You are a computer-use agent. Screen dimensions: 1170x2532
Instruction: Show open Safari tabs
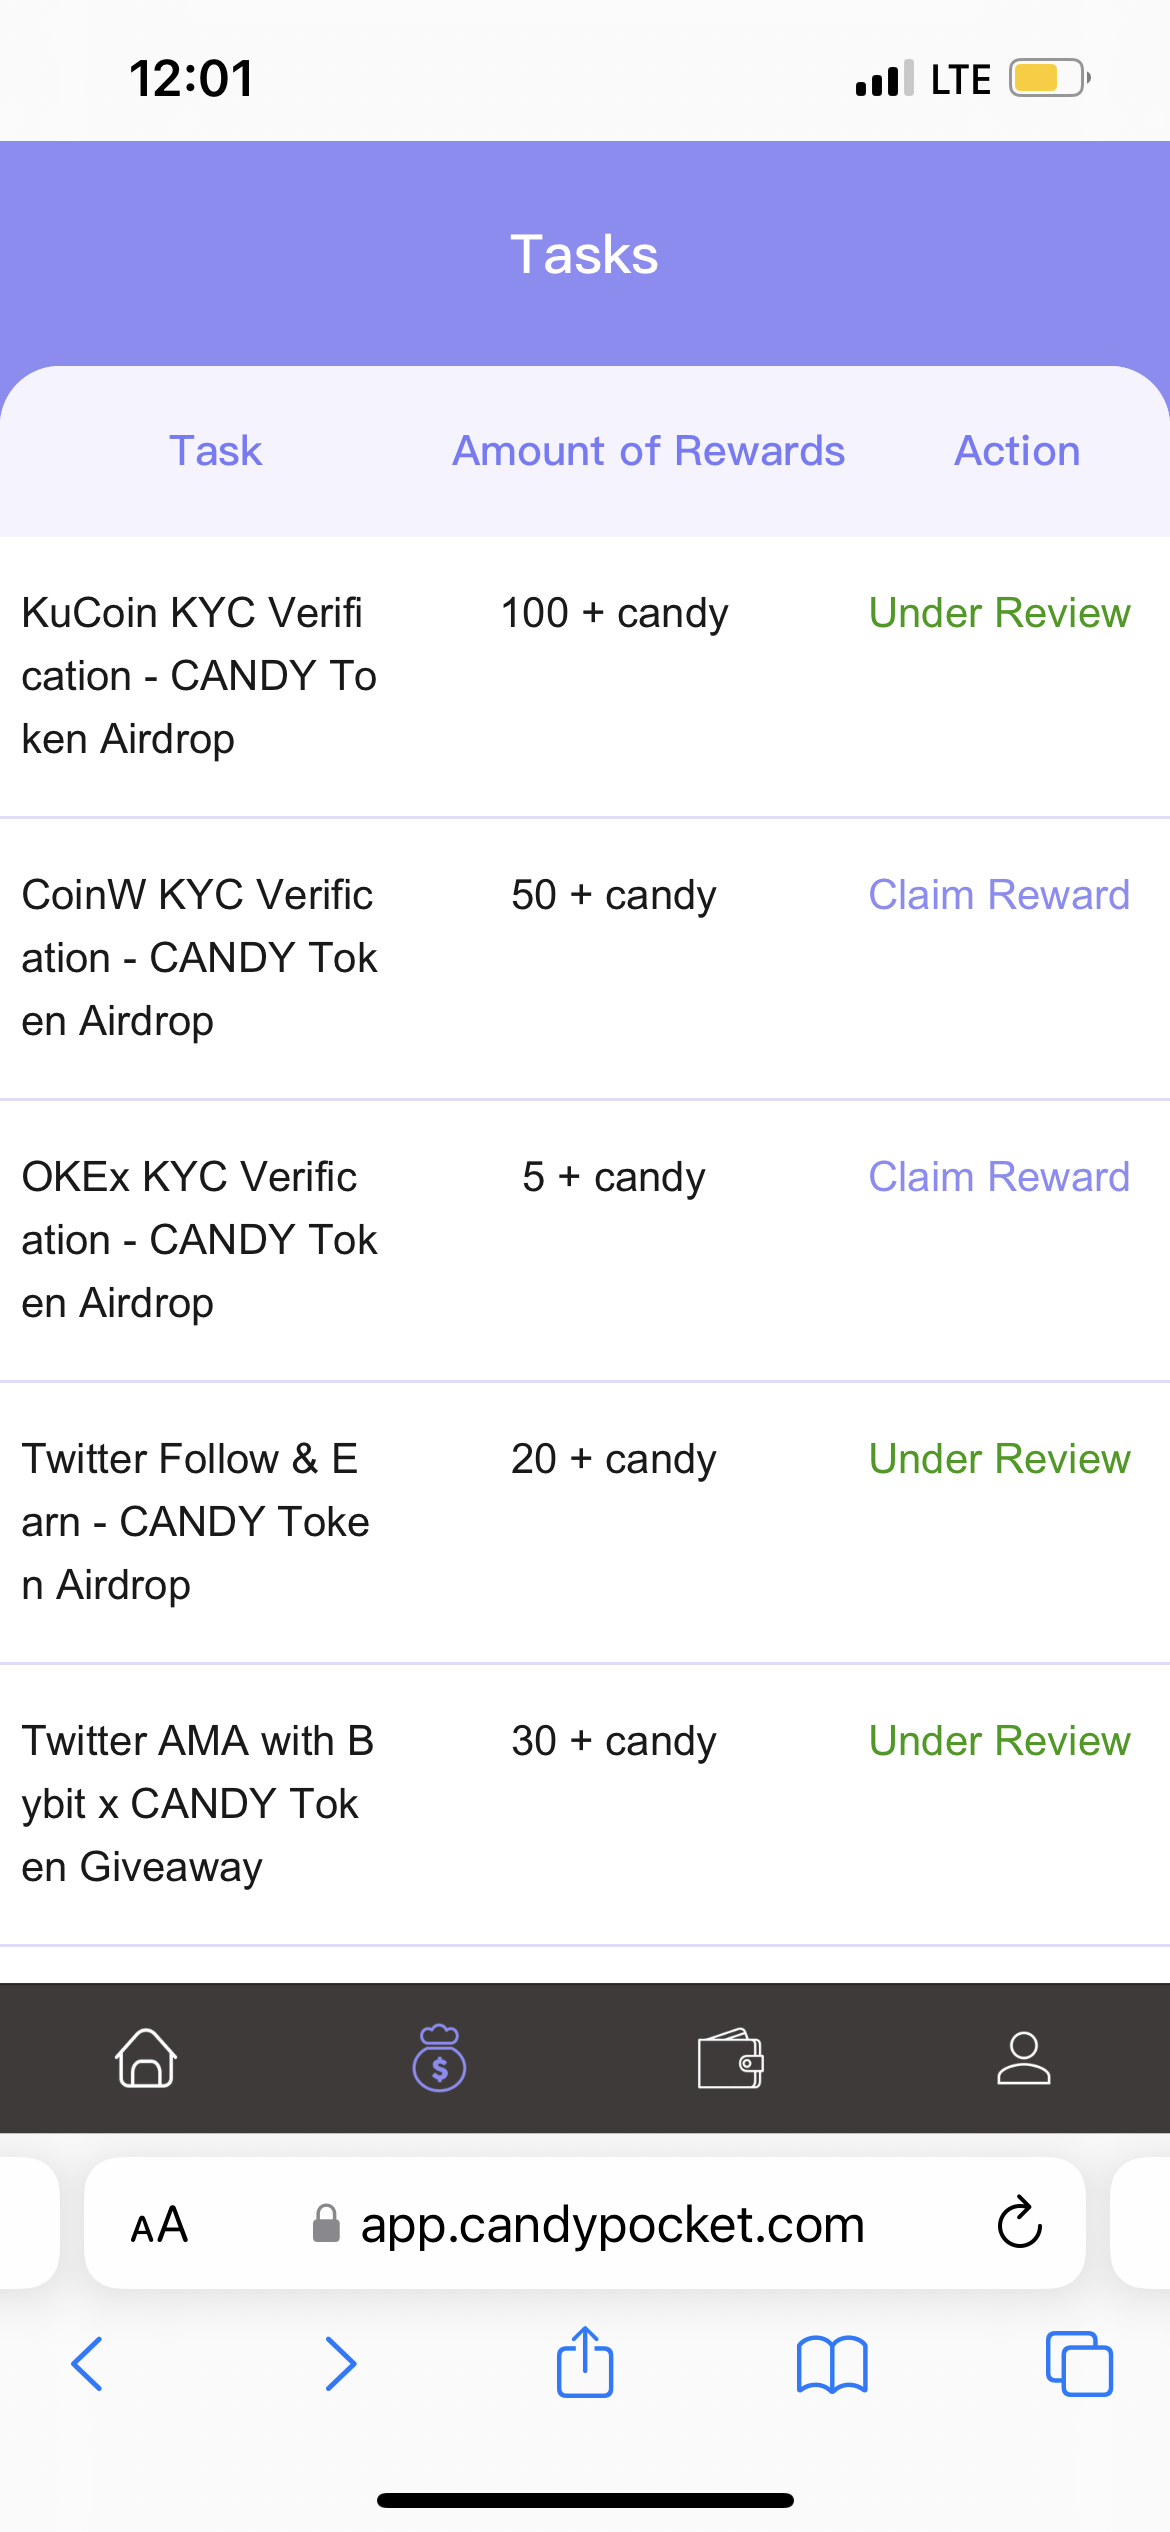(x=1079, y=2363)
